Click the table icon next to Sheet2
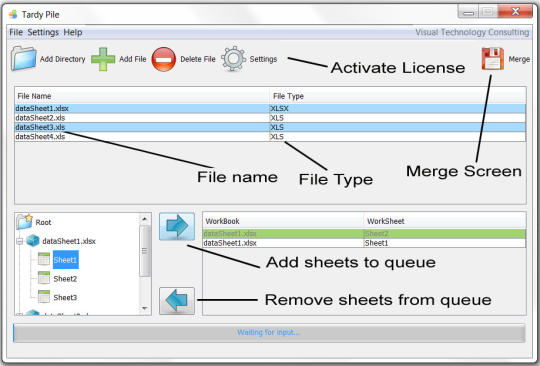Image resolution: width=540 pixels, height=366 pixels. click(x=44, y=278)
